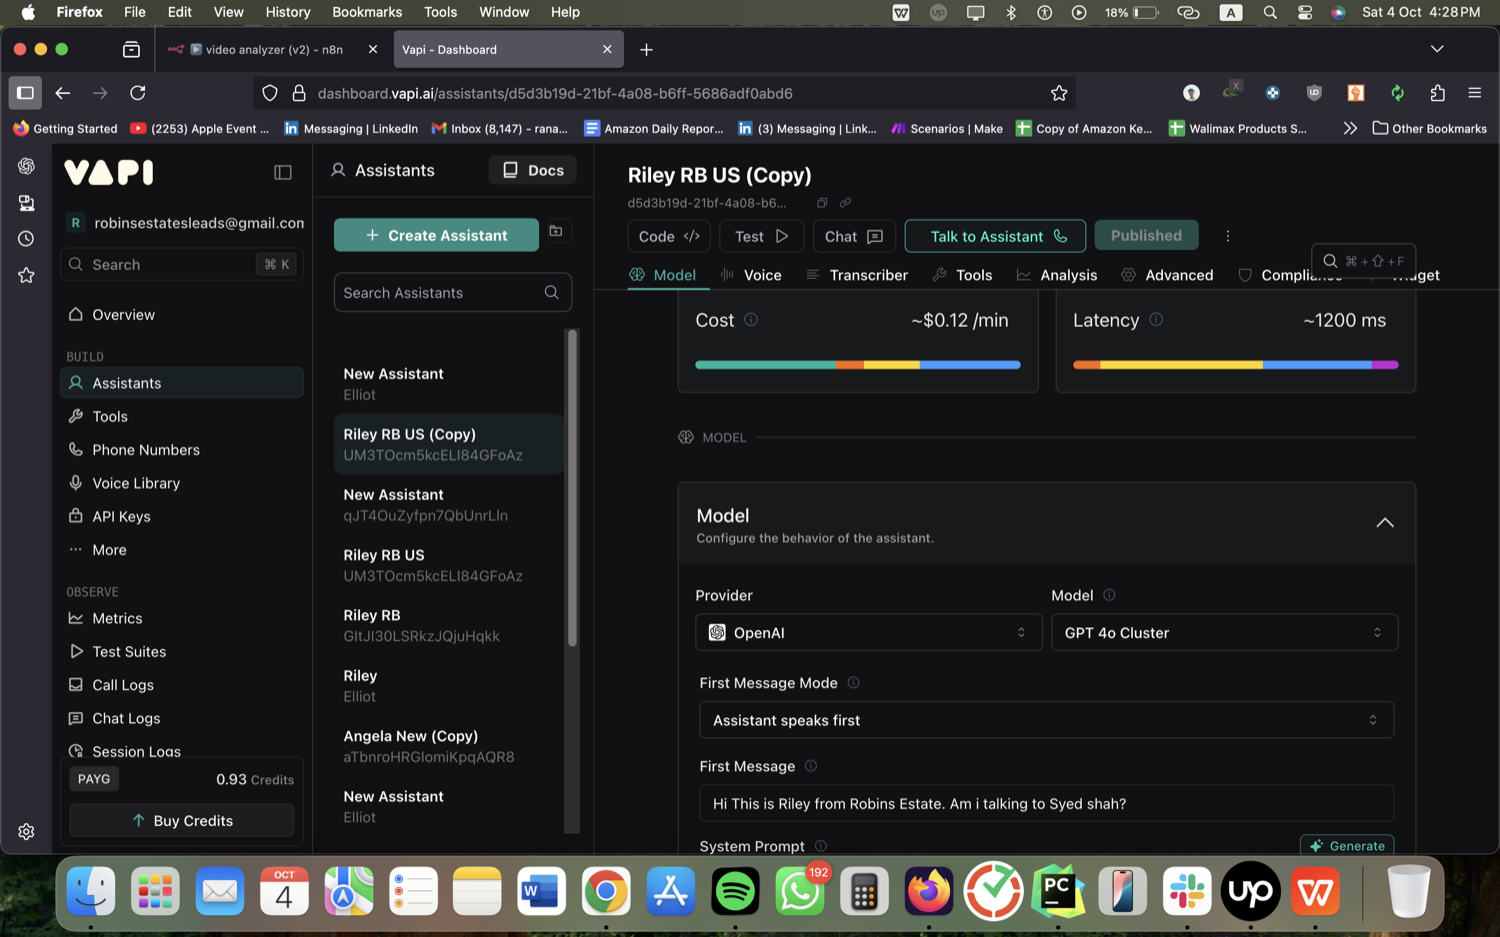Bookmark this page with the star icon

tap(1059, 93)
